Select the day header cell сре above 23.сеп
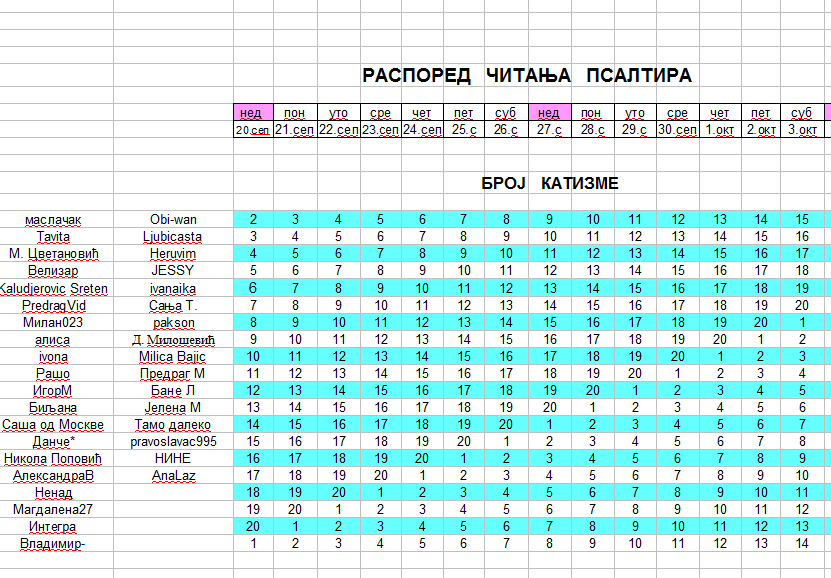Screen dimensions: 831x578 (x=381, y=112)
